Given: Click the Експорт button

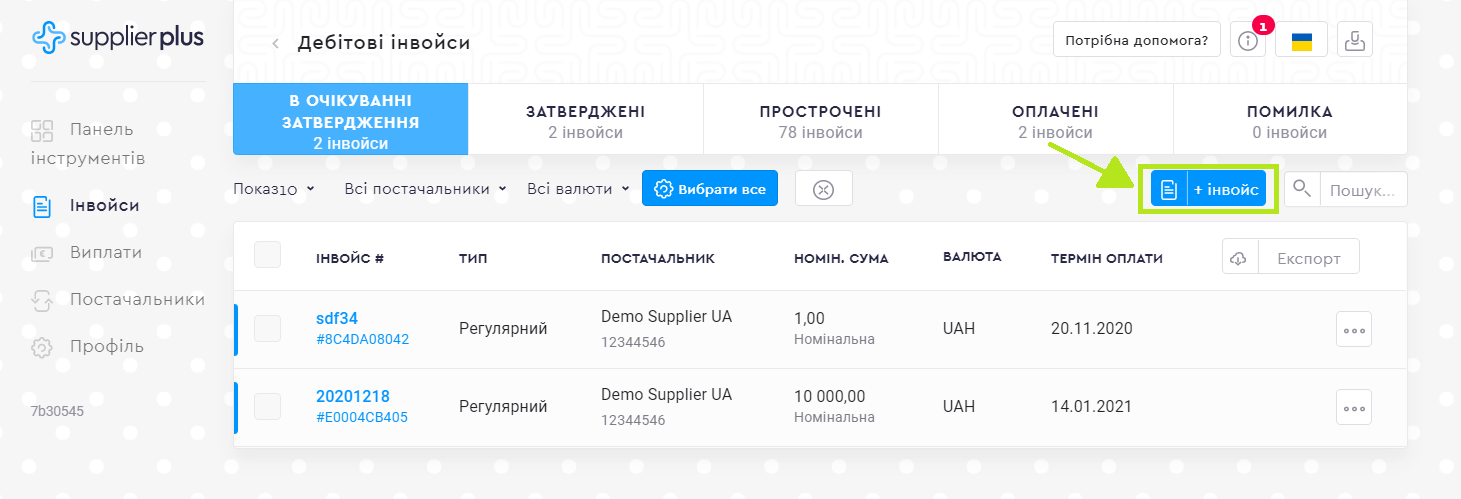Looking at the screenshot, I should (1308, 258).
